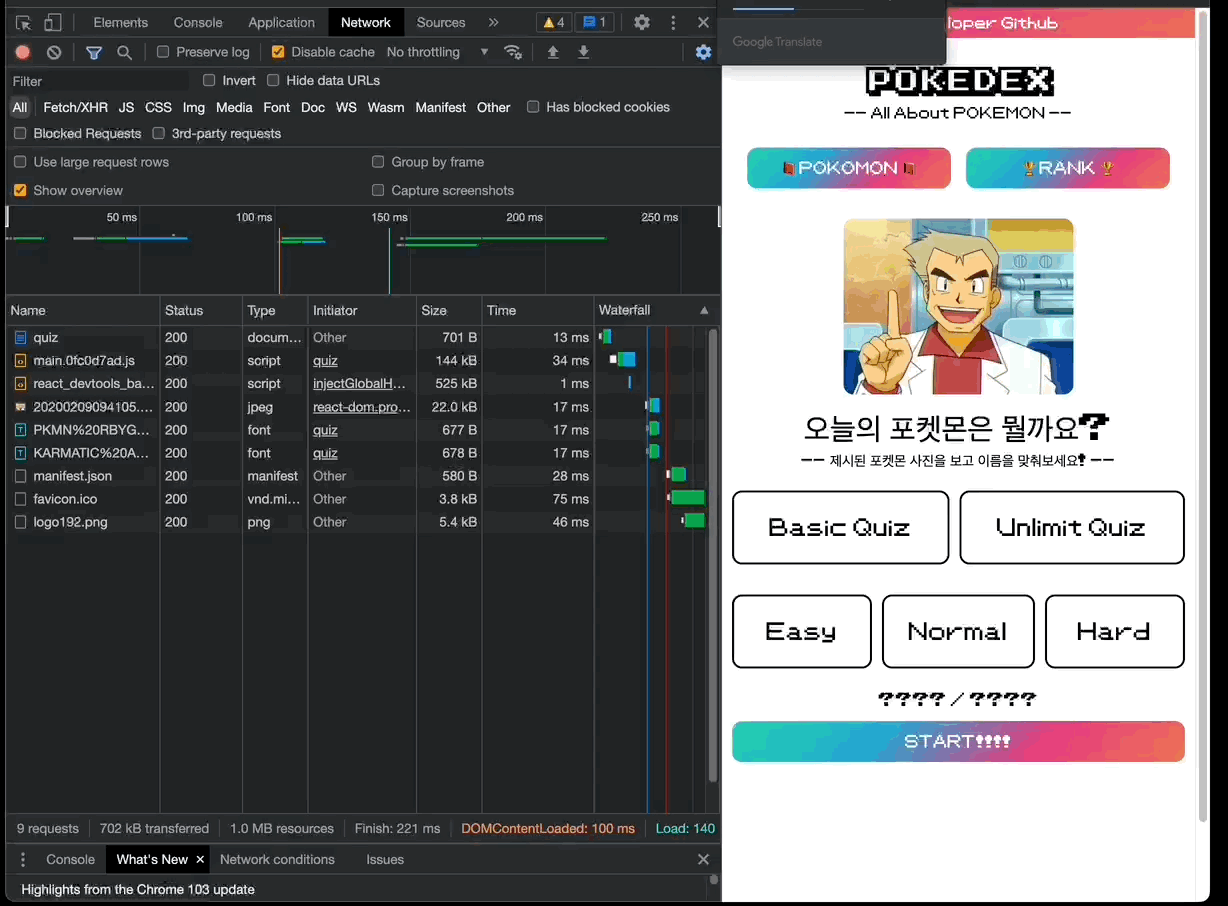Click main.0fc0d7ad.js script icon

(21, 361)
